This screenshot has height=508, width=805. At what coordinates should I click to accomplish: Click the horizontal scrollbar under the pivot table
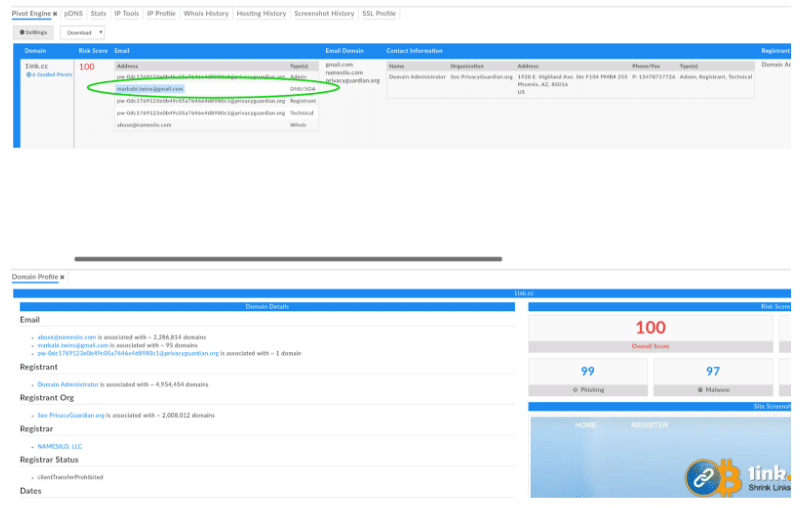[x=288, y=259]
